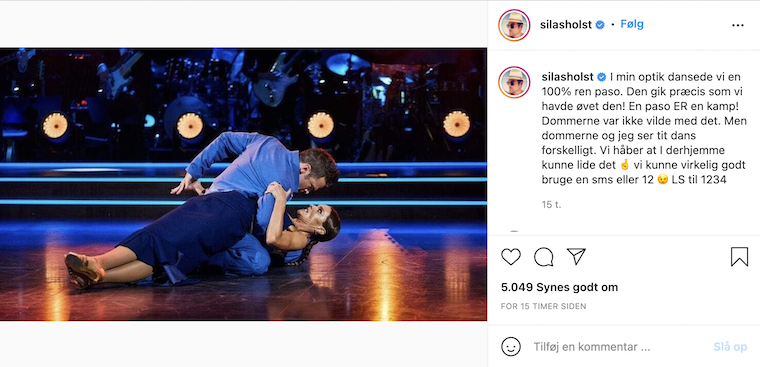This screenshot has height=367, width=760.
Task: Like the post with the heart icon
Action: [510, 256]
